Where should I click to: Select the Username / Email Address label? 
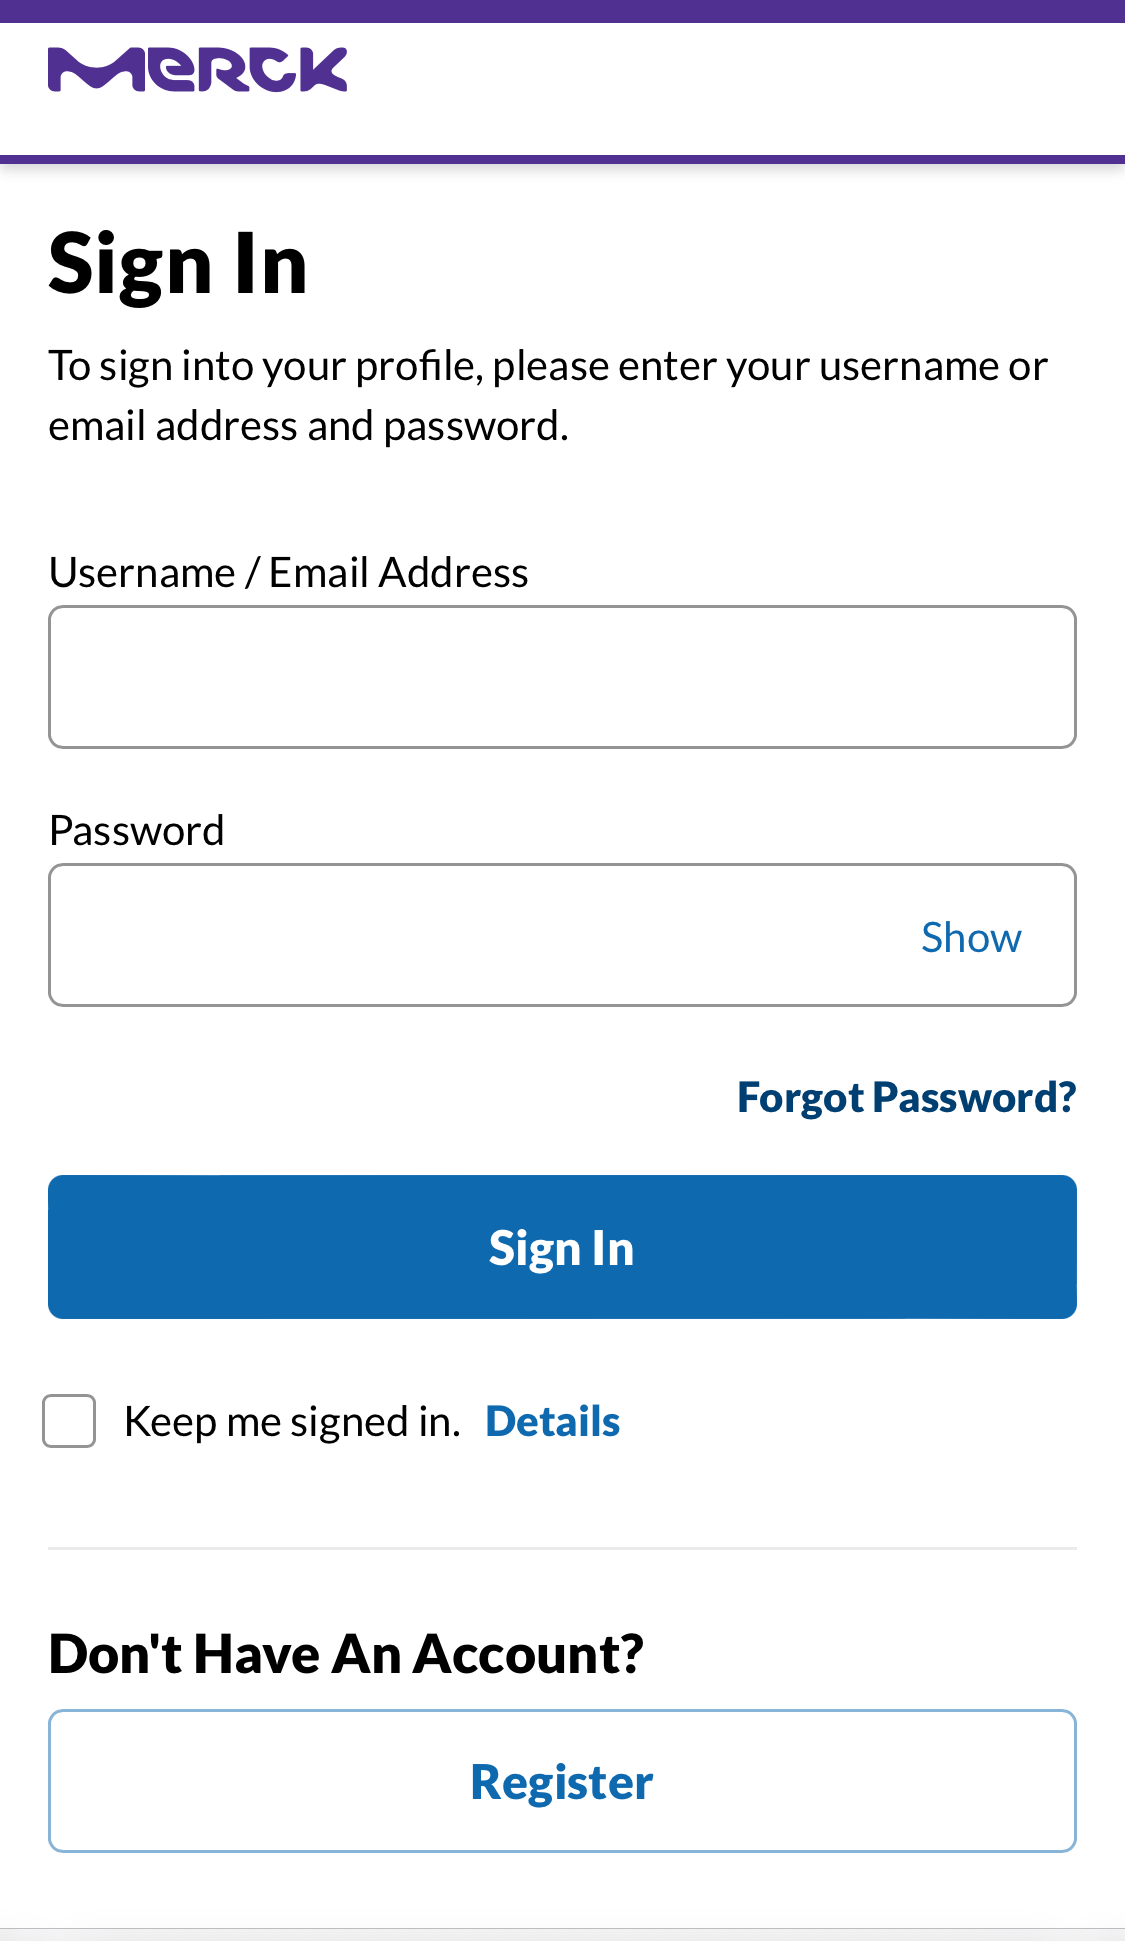(289, 571)
